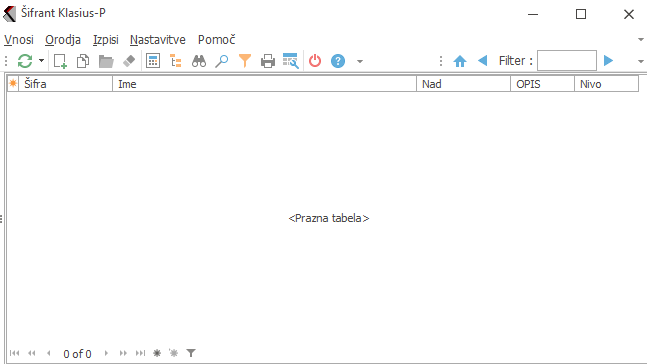
Task: Focus the Filter text field
Action: (567, 61)
